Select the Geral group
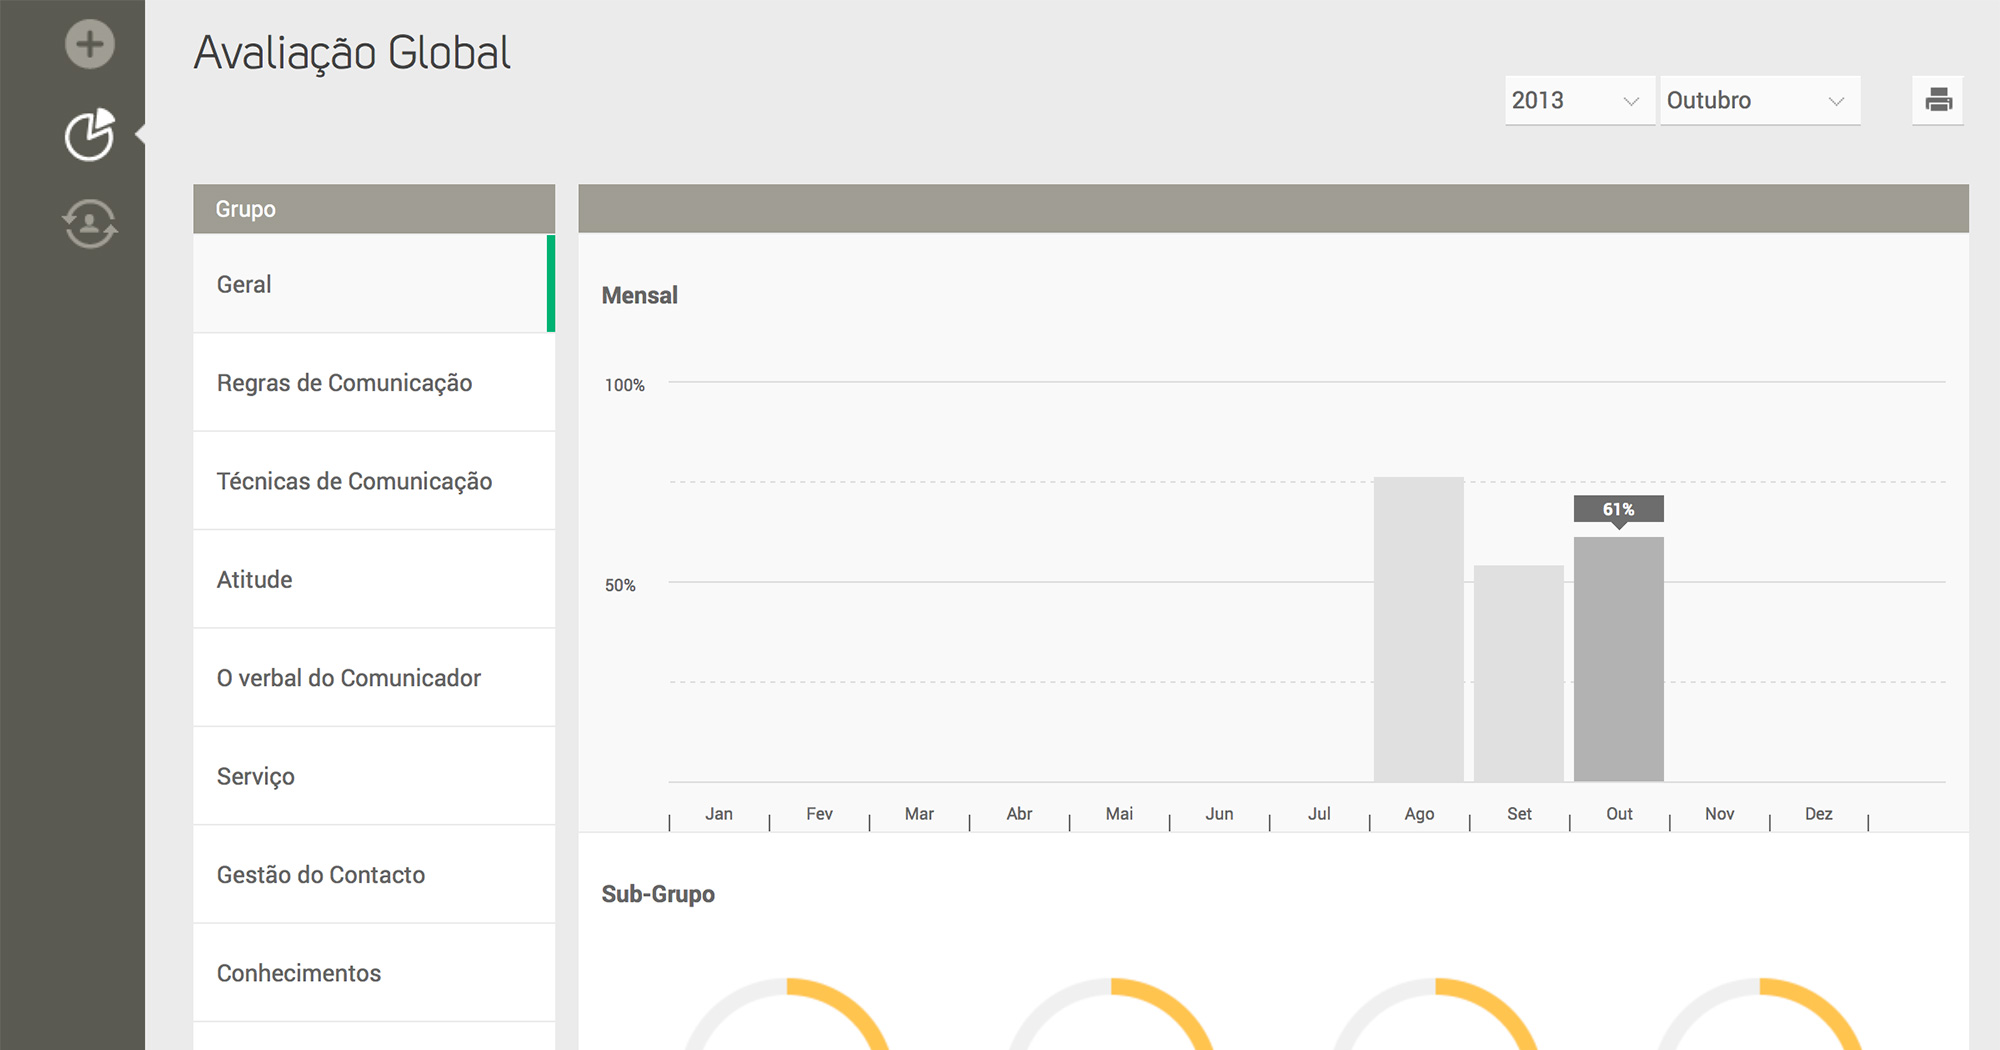Viewport: 2000px width, 1050px height. click(x=374, y=284)
